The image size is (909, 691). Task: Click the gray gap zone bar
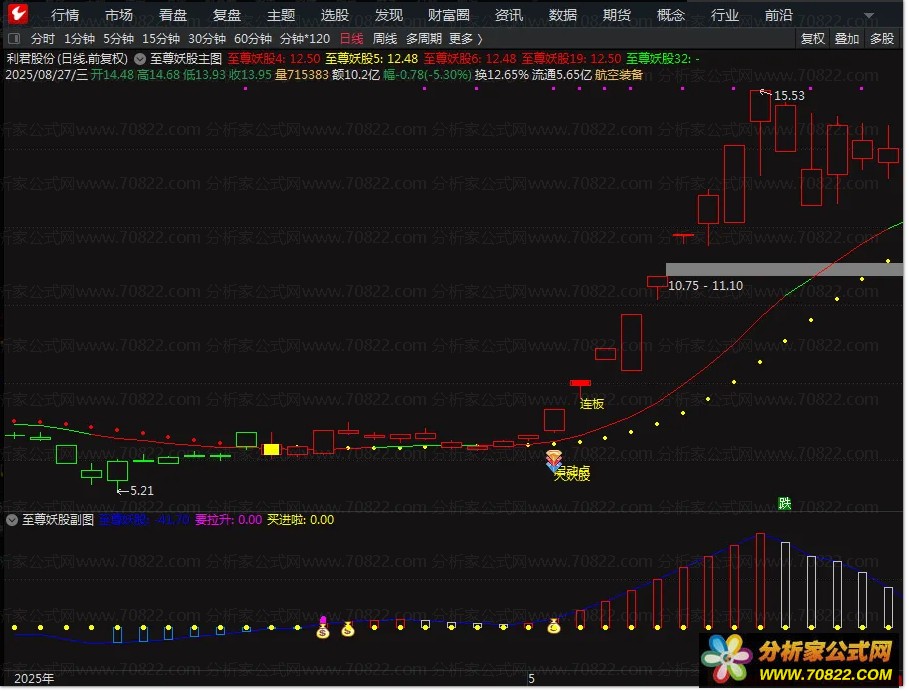[x=784, y=270]
